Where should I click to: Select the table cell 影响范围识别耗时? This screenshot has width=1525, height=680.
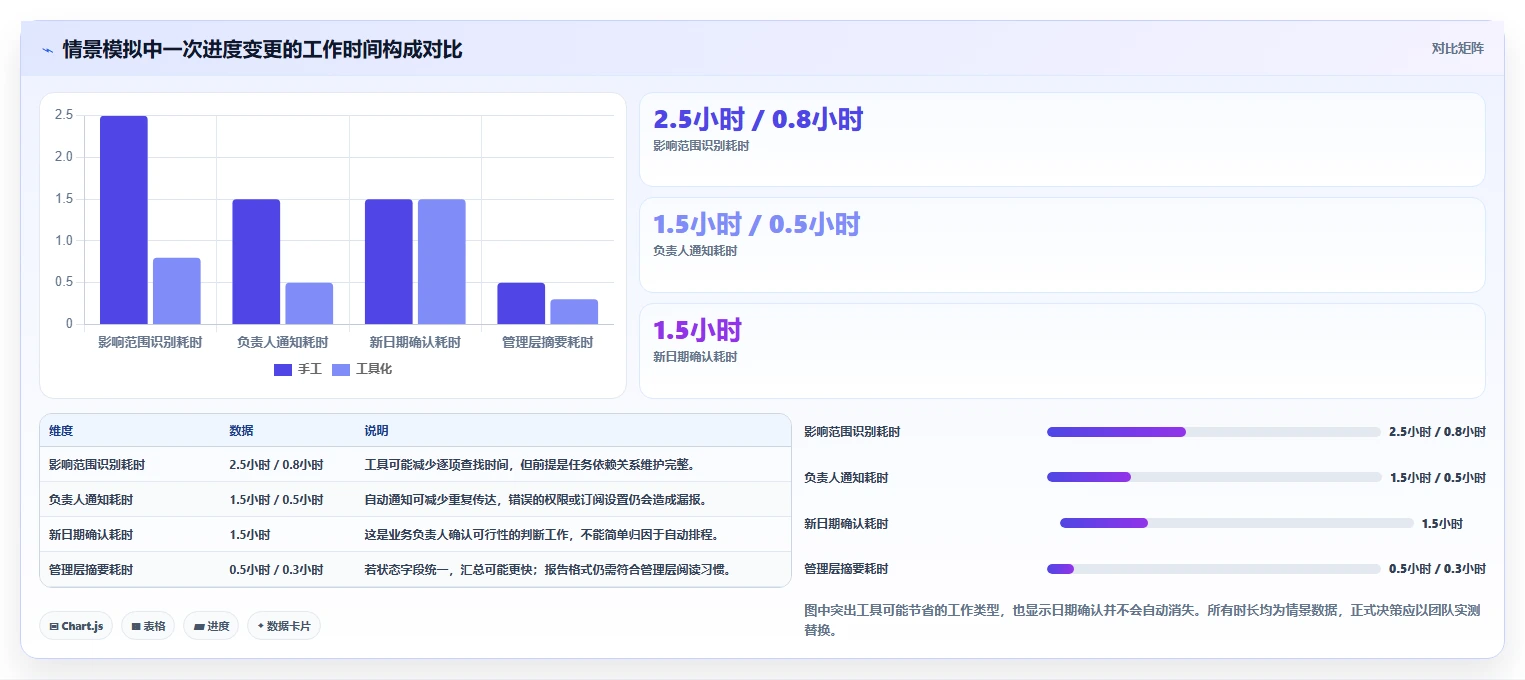point(97,465)
